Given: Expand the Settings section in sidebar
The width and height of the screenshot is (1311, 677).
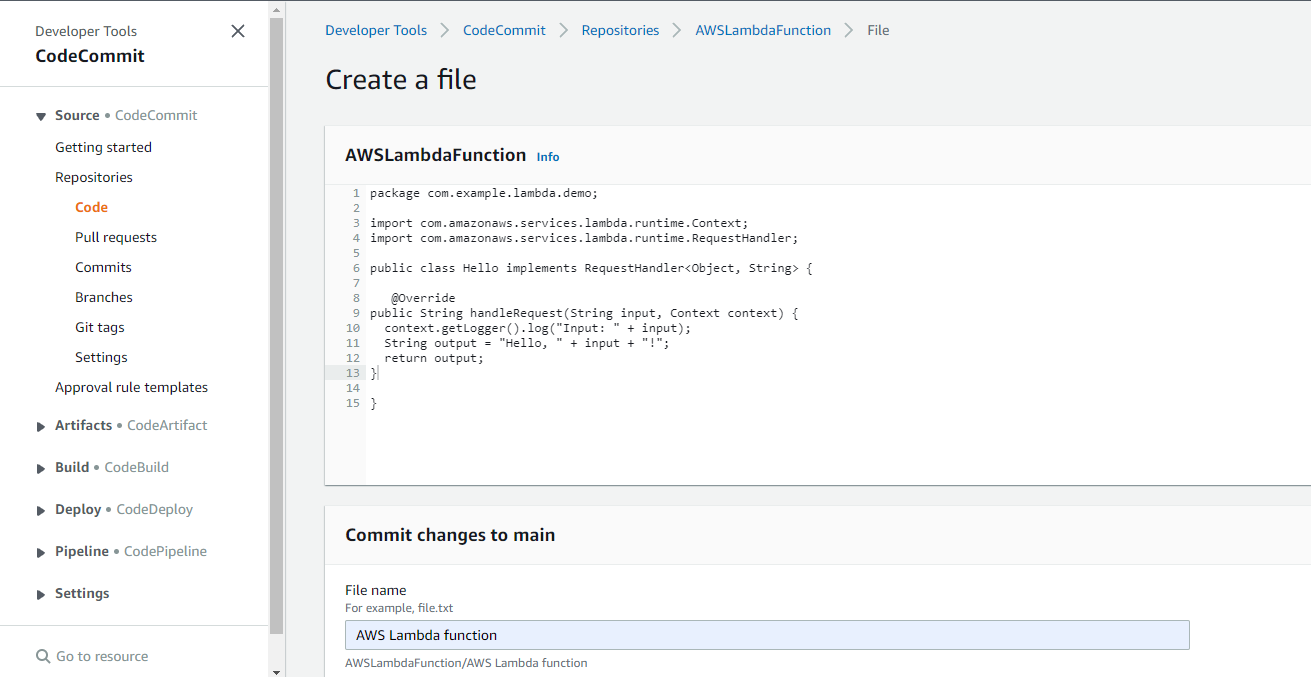Looking at the screenshot, I should click(41, 594).
